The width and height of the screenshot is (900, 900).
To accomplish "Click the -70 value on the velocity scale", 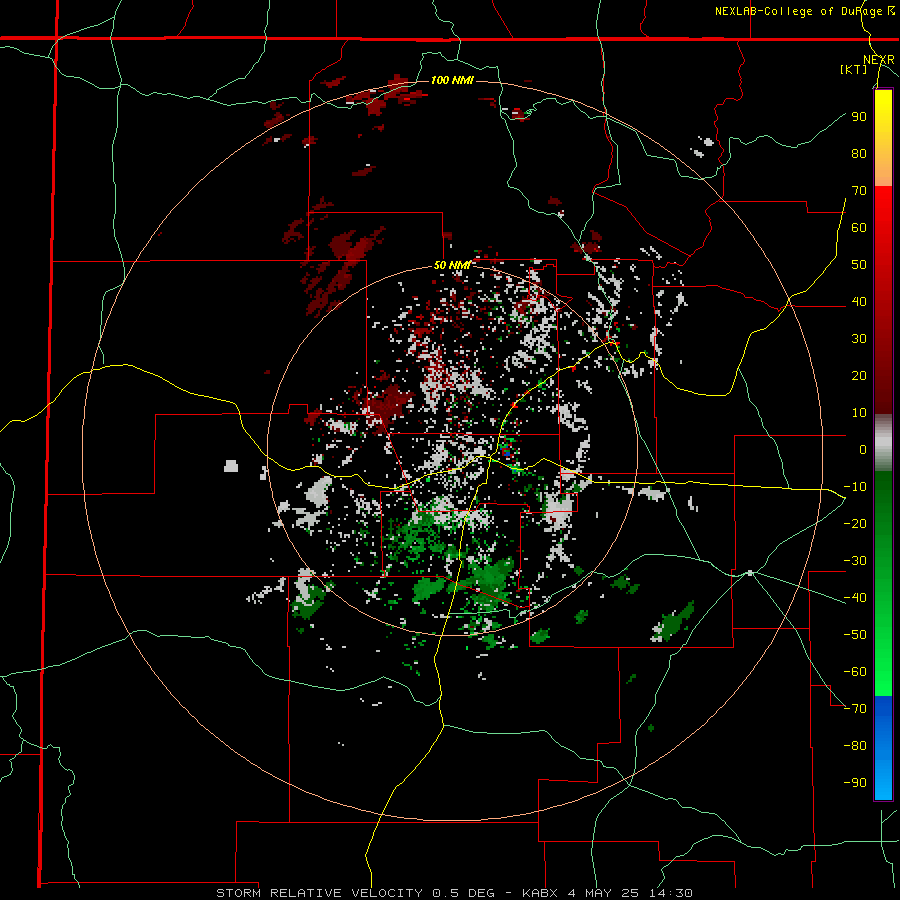I will coord(855,708).
